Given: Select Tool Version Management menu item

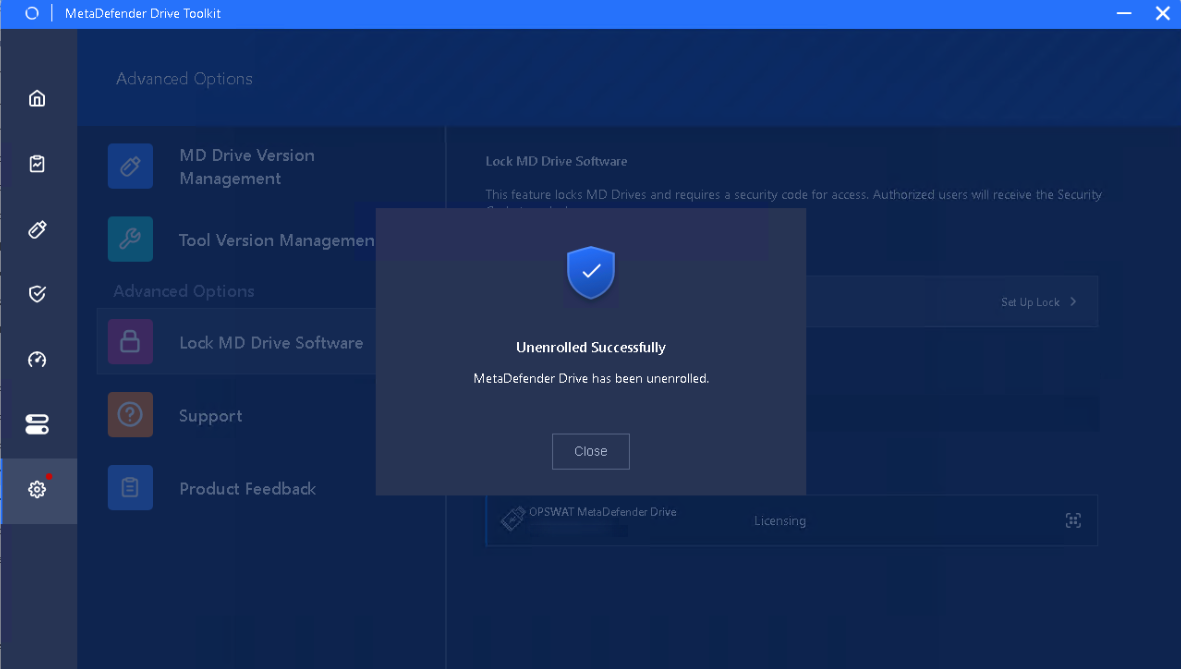Looking at the screenshot, I should 276,240.
